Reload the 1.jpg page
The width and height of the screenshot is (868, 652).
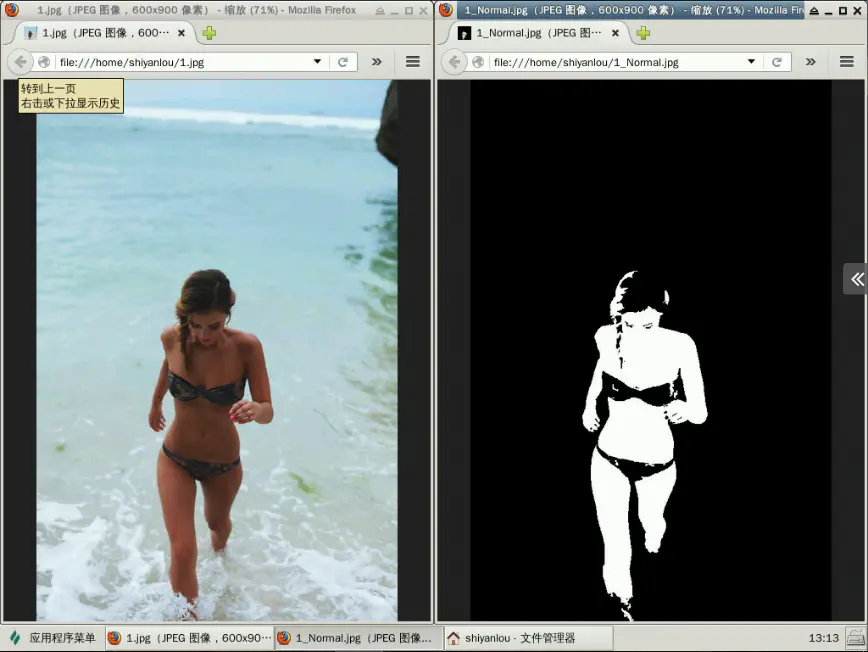(x=343, y=62)
